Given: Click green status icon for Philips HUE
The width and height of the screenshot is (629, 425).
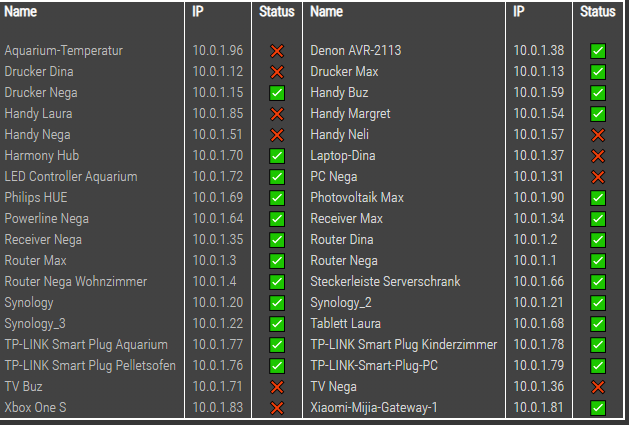Looking at the screenshot, I should pyautogui.click(x=277, y=198).
